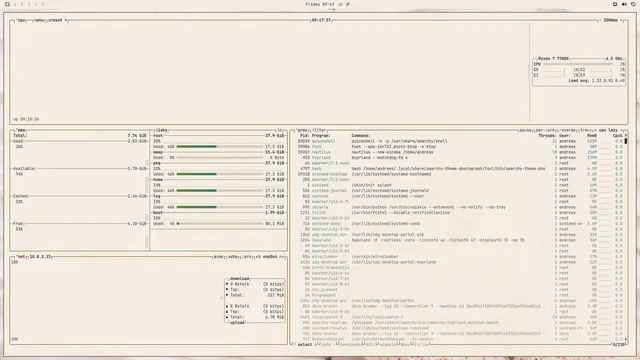640x360 pixels.
Task: Click the select option in proc footer
Action: (304, 345)
